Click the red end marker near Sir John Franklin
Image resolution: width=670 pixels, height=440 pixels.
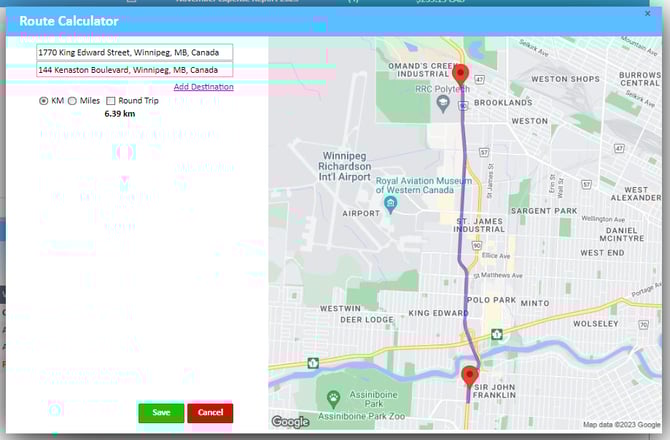point(470,376)
